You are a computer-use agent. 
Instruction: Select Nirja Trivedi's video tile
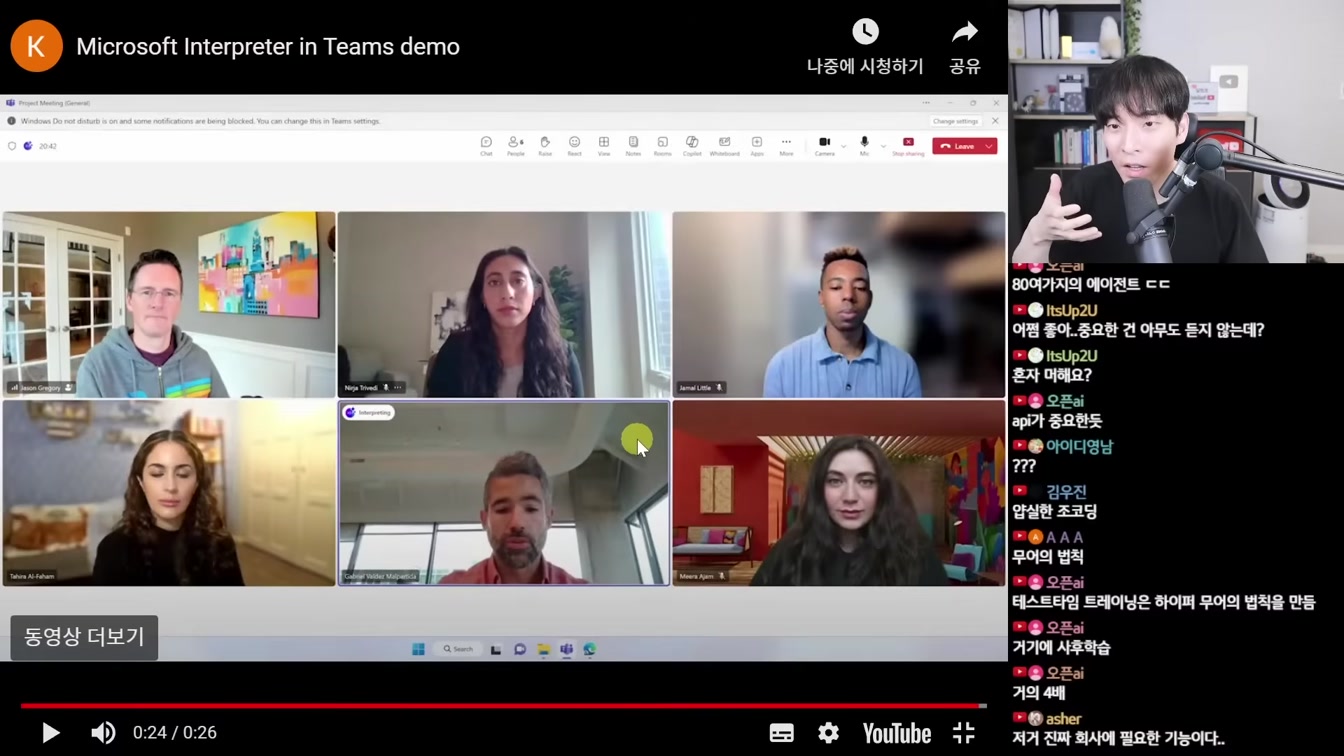click(504, 304)
